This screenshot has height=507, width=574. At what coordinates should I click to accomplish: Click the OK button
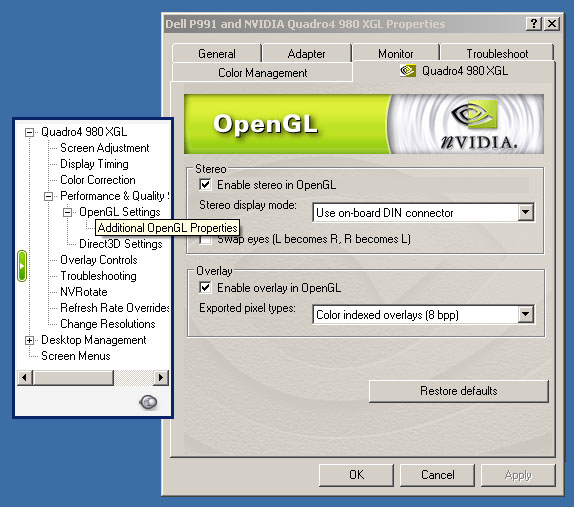tap(356, 475)
